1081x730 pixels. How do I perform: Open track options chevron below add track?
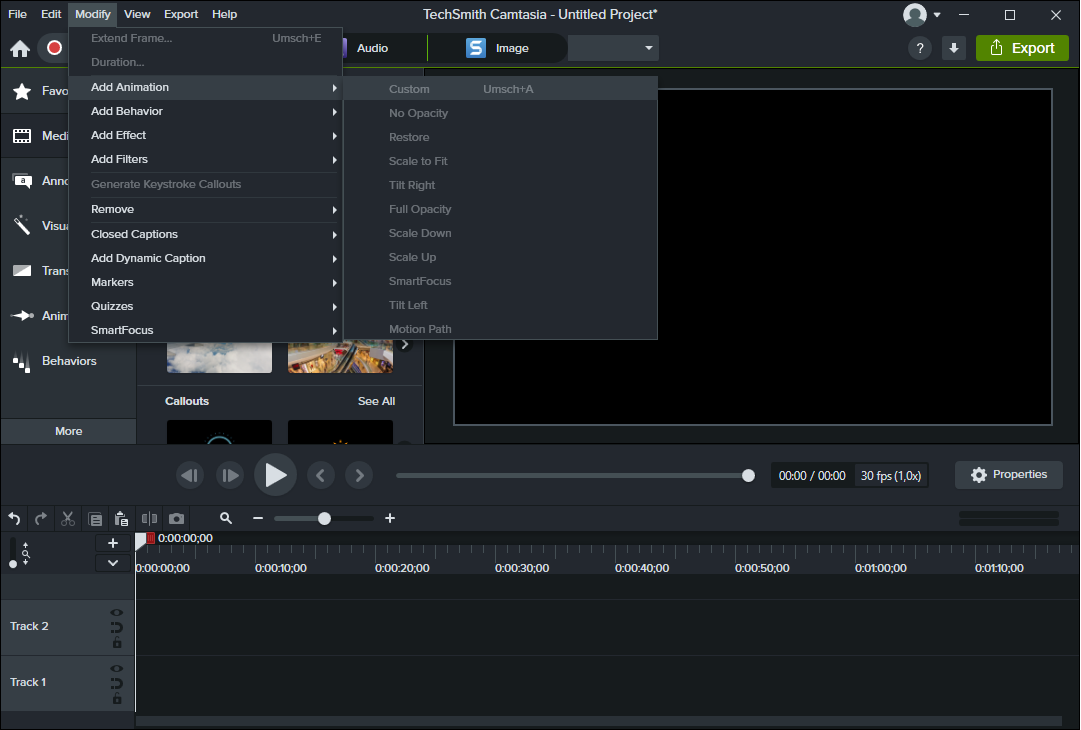[113, 563]
